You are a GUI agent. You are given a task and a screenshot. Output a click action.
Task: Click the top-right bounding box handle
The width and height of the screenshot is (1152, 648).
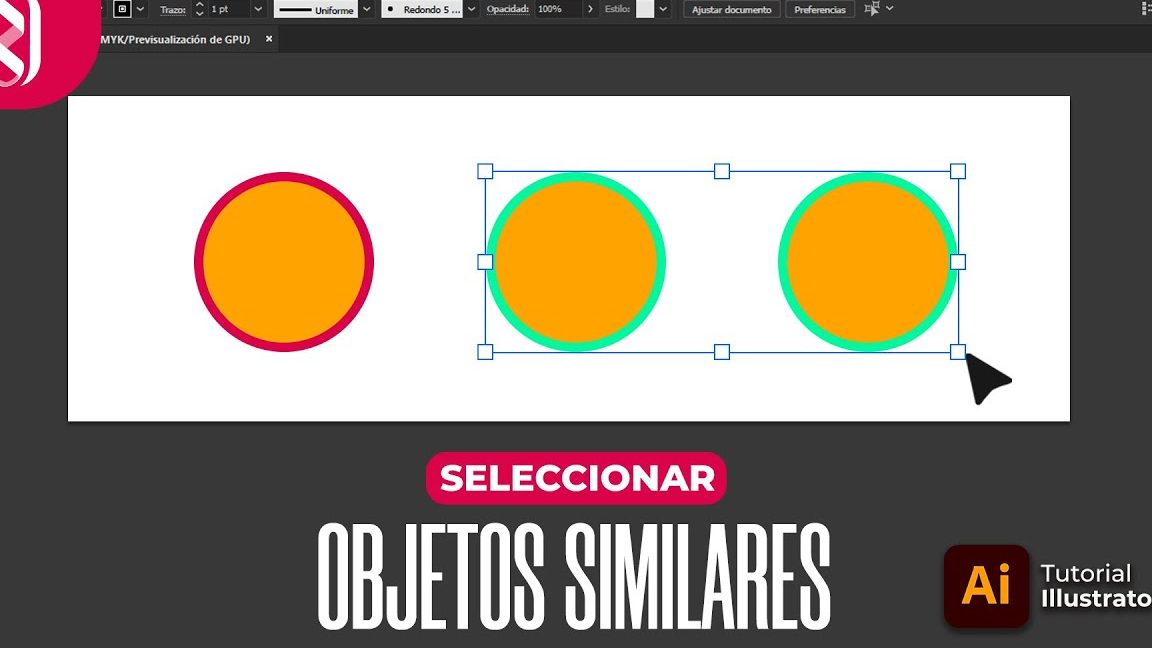coord(958,171)
